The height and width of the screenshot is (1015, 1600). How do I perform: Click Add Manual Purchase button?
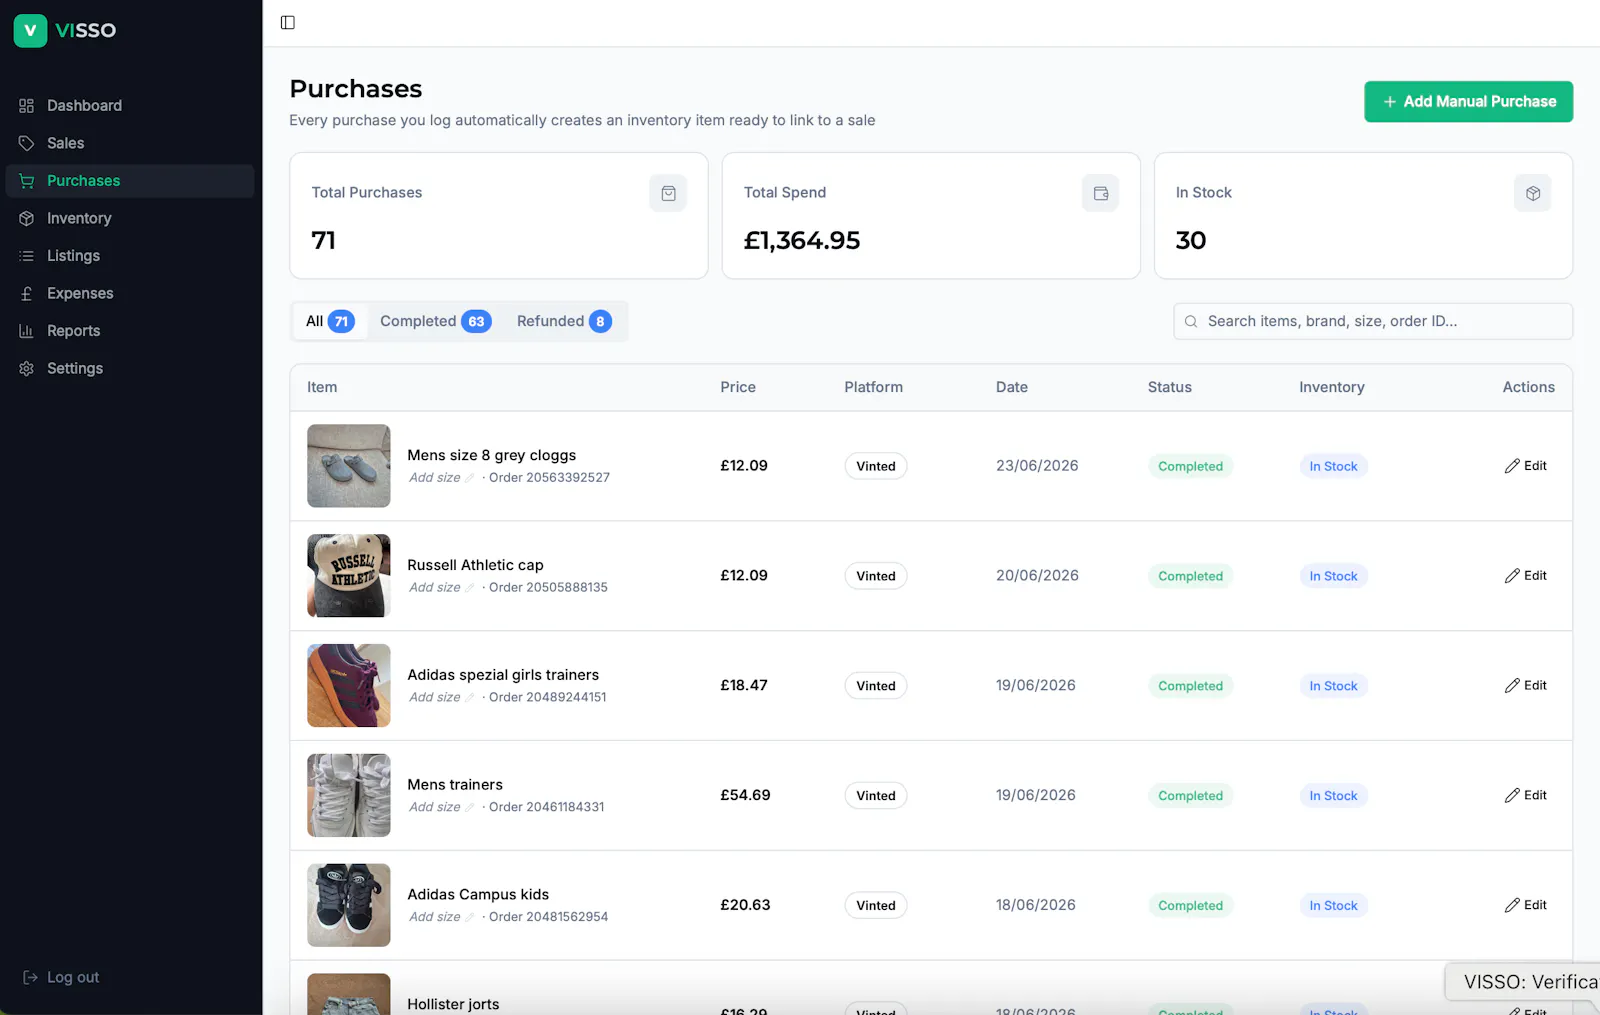[x=1468, y=102]
